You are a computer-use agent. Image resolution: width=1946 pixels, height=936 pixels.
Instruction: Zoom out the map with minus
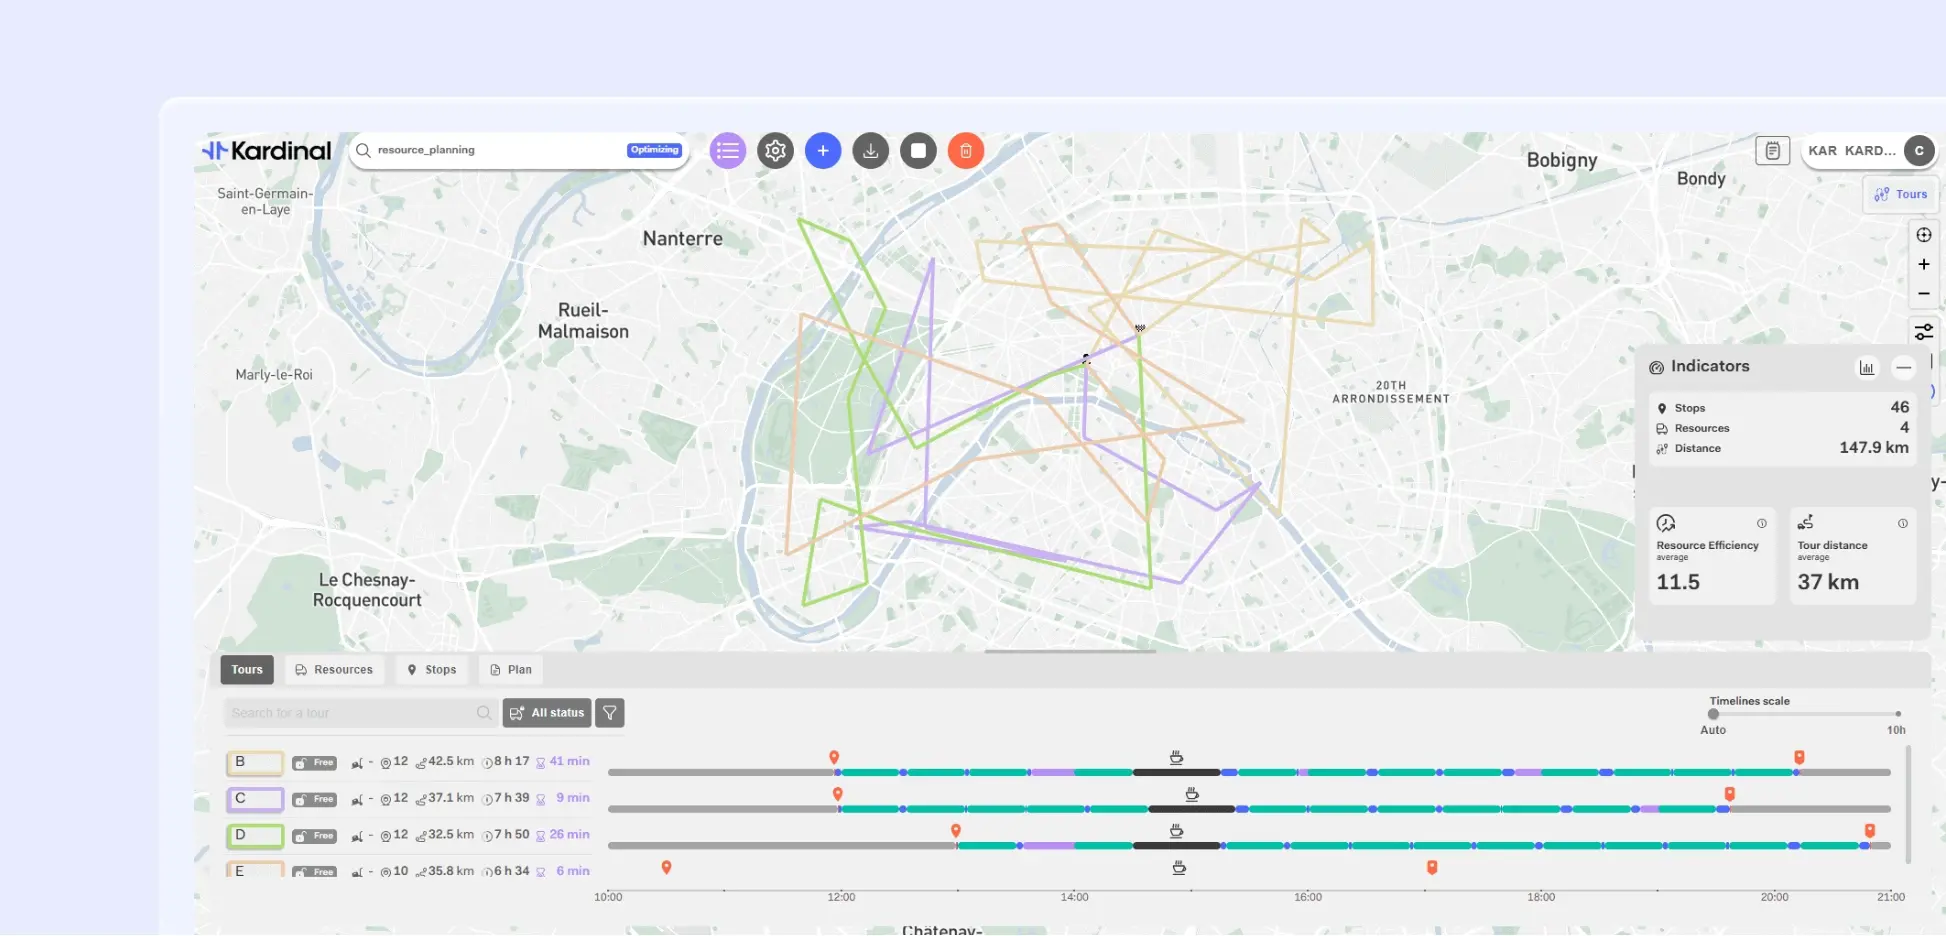[x=1924, y=293]
